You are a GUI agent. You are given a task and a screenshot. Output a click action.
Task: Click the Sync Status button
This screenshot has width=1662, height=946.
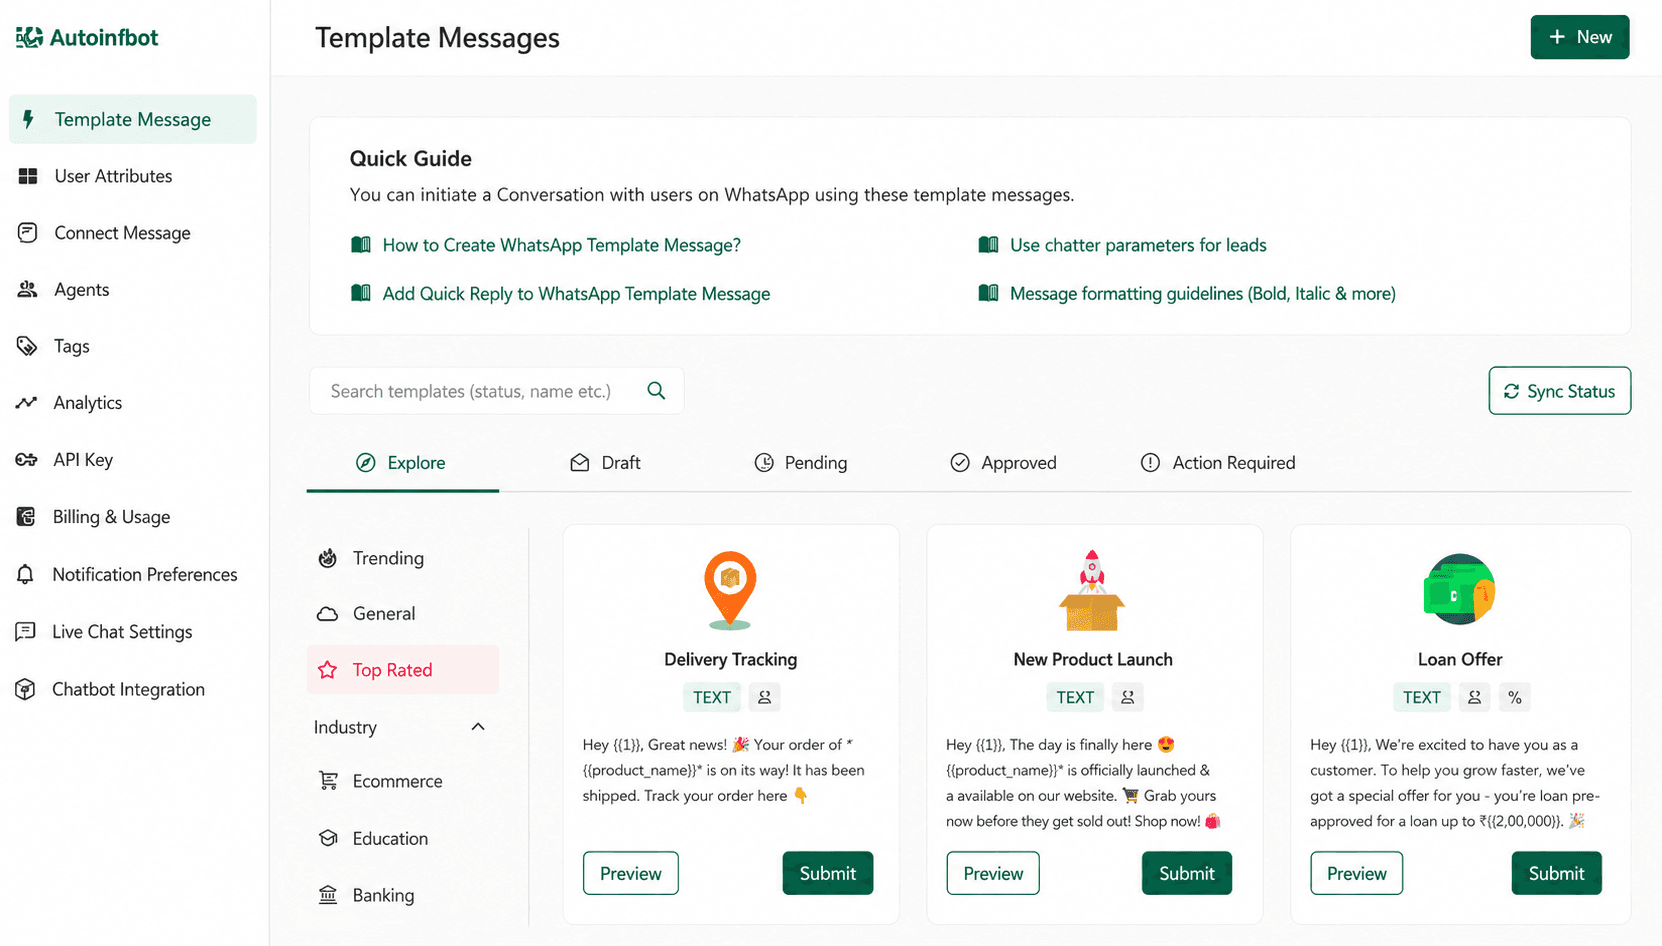[x=1560, y=391]
